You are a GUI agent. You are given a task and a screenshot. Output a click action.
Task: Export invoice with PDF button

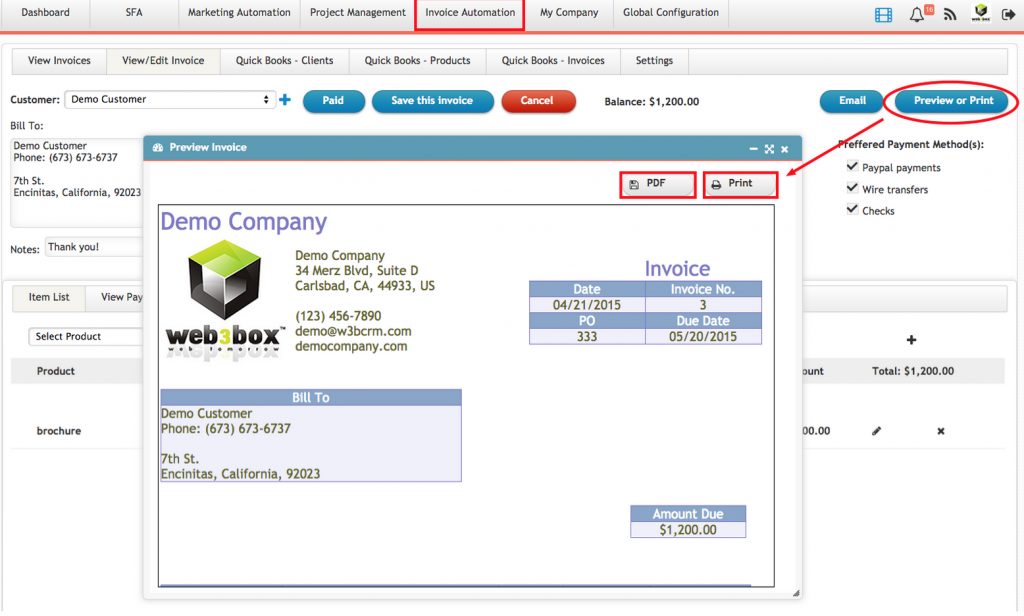point(658,184)
